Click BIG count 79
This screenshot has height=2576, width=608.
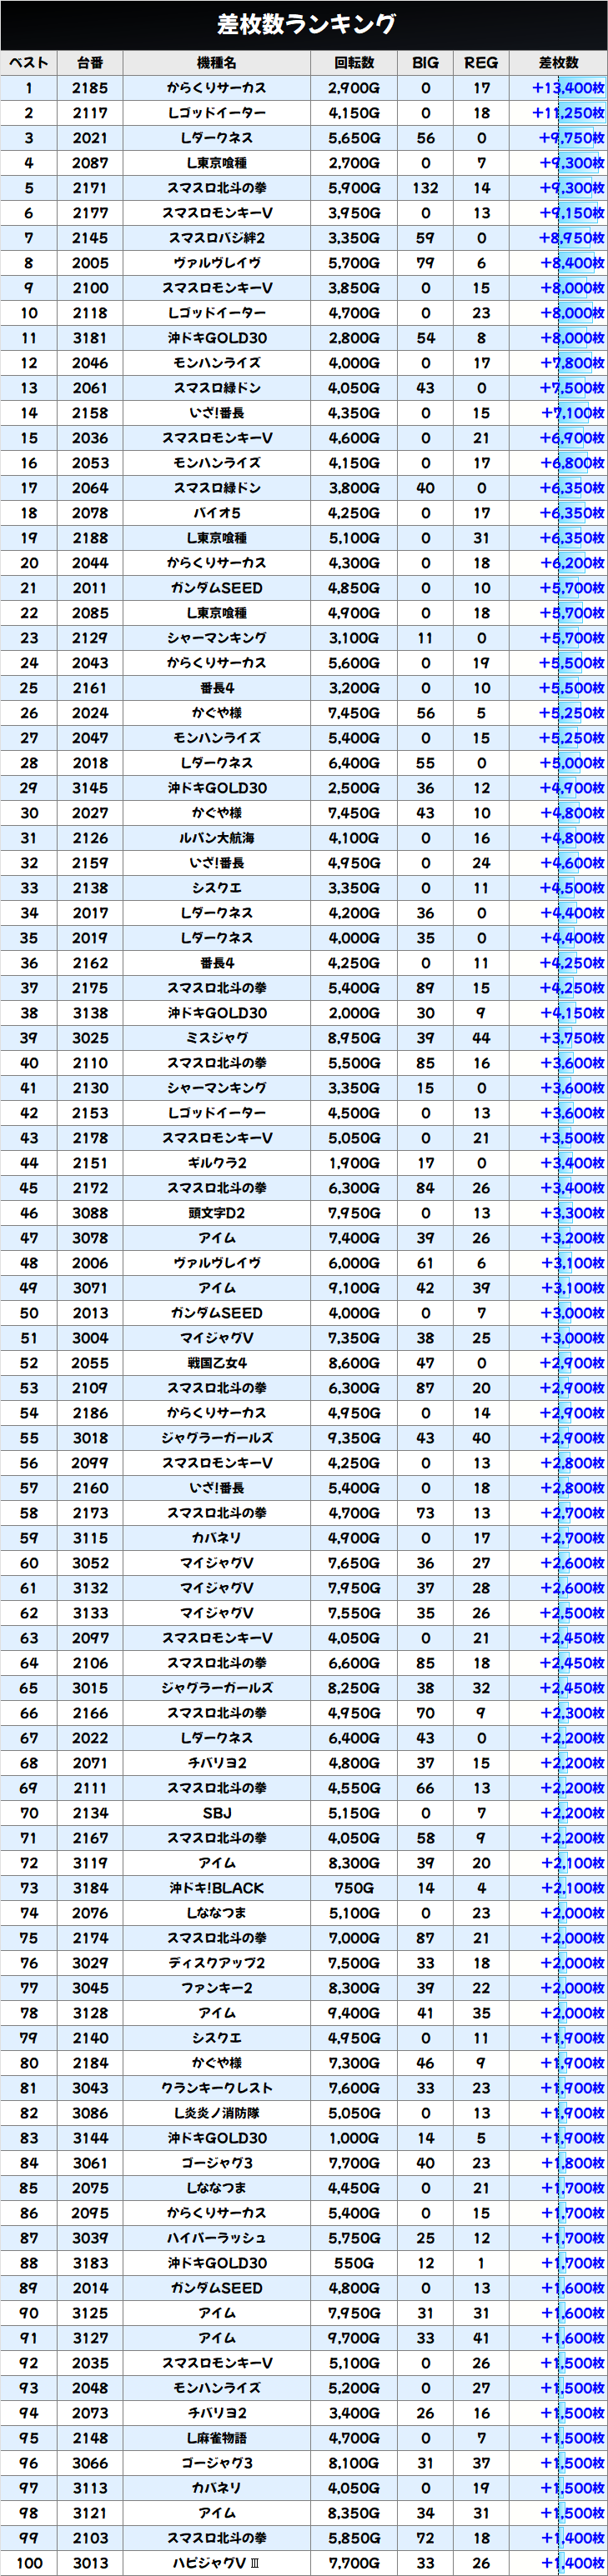pyautogui.click(x=425, y=263)
